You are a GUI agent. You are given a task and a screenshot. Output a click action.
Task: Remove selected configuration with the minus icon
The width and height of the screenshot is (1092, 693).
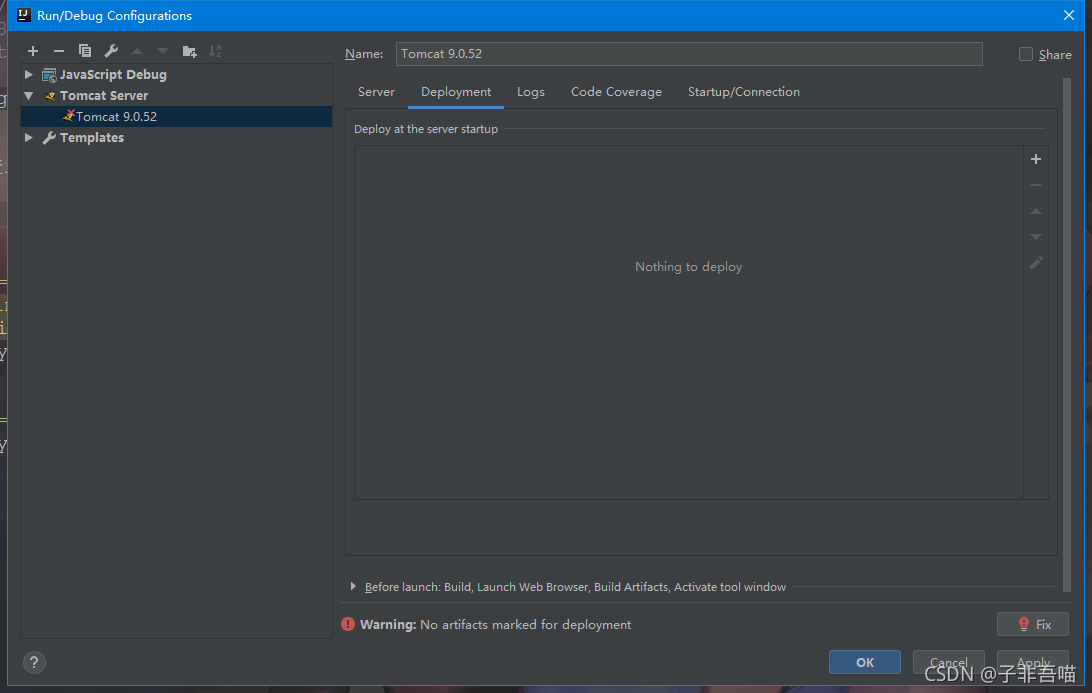tap(58, 51)
